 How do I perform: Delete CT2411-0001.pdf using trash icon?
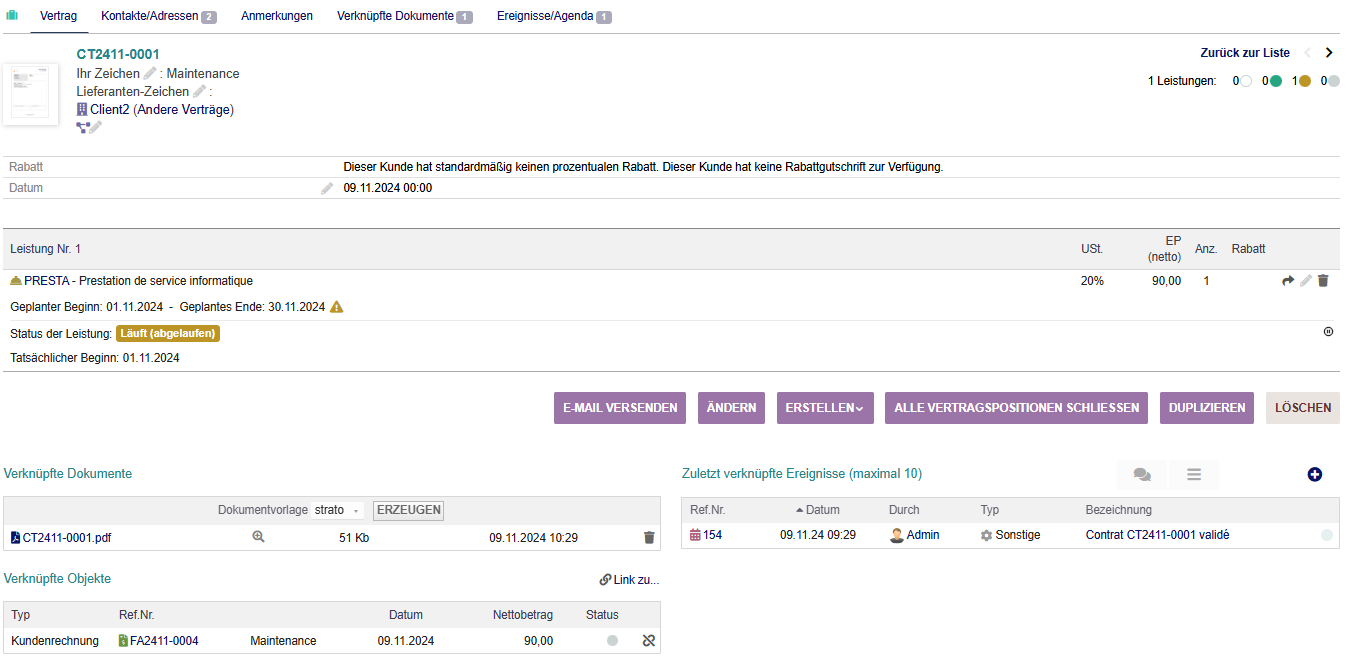click(x=649, y=537)
